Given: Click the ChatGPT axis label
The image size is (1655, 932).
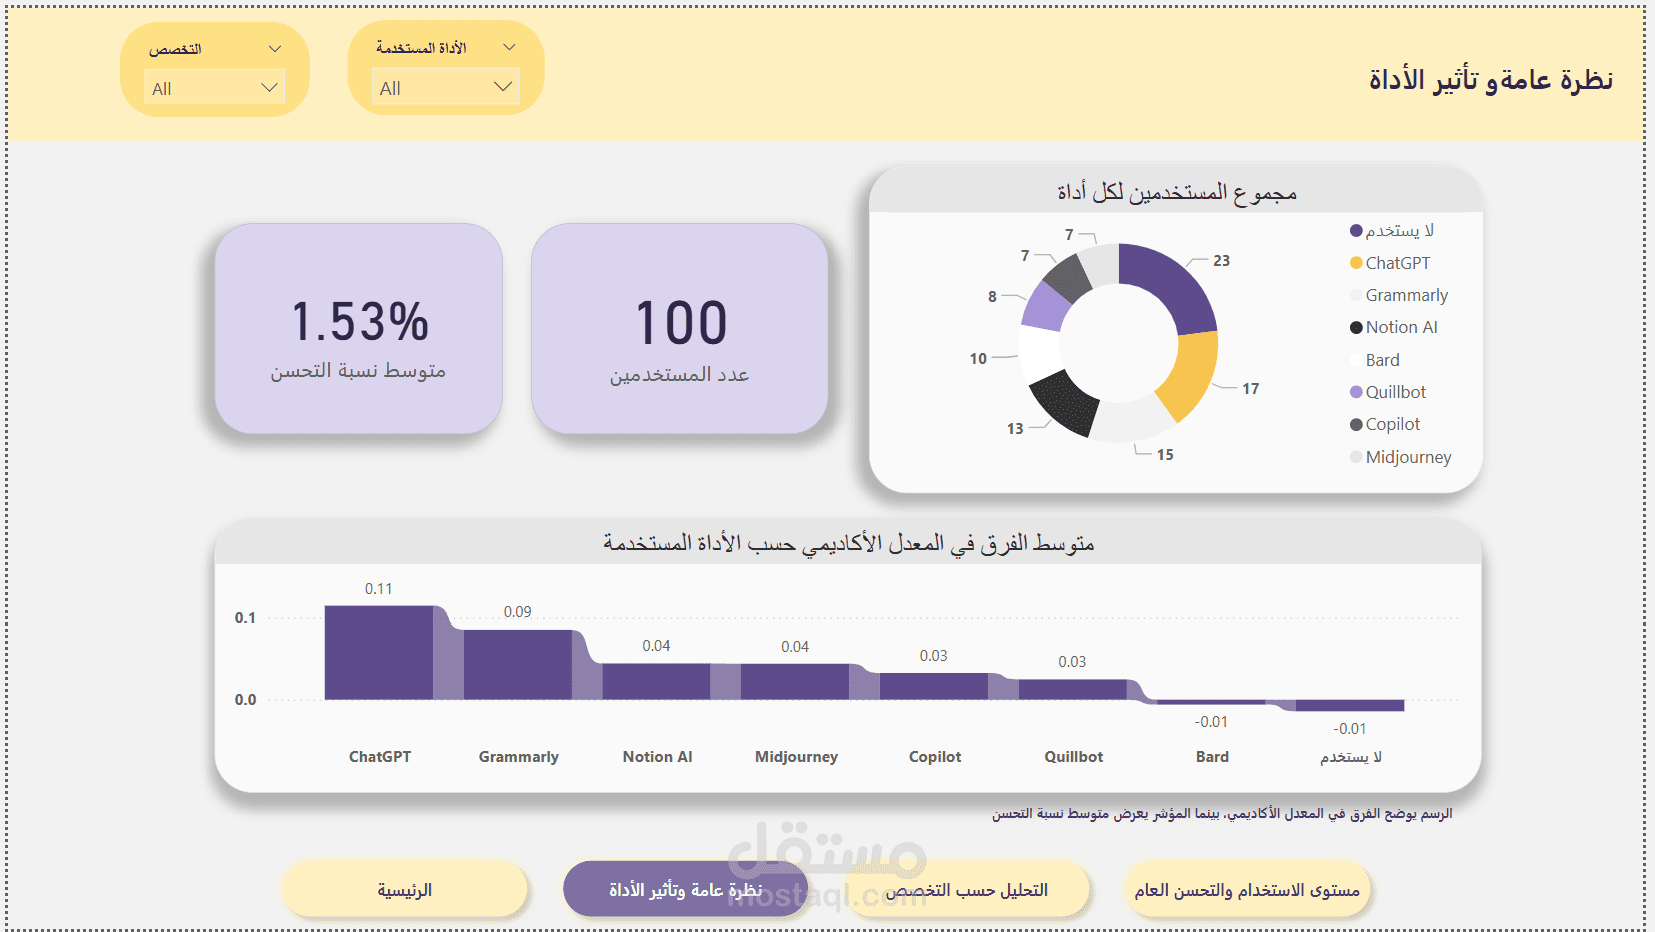Looking at the screenshot, I should [380, 757].
